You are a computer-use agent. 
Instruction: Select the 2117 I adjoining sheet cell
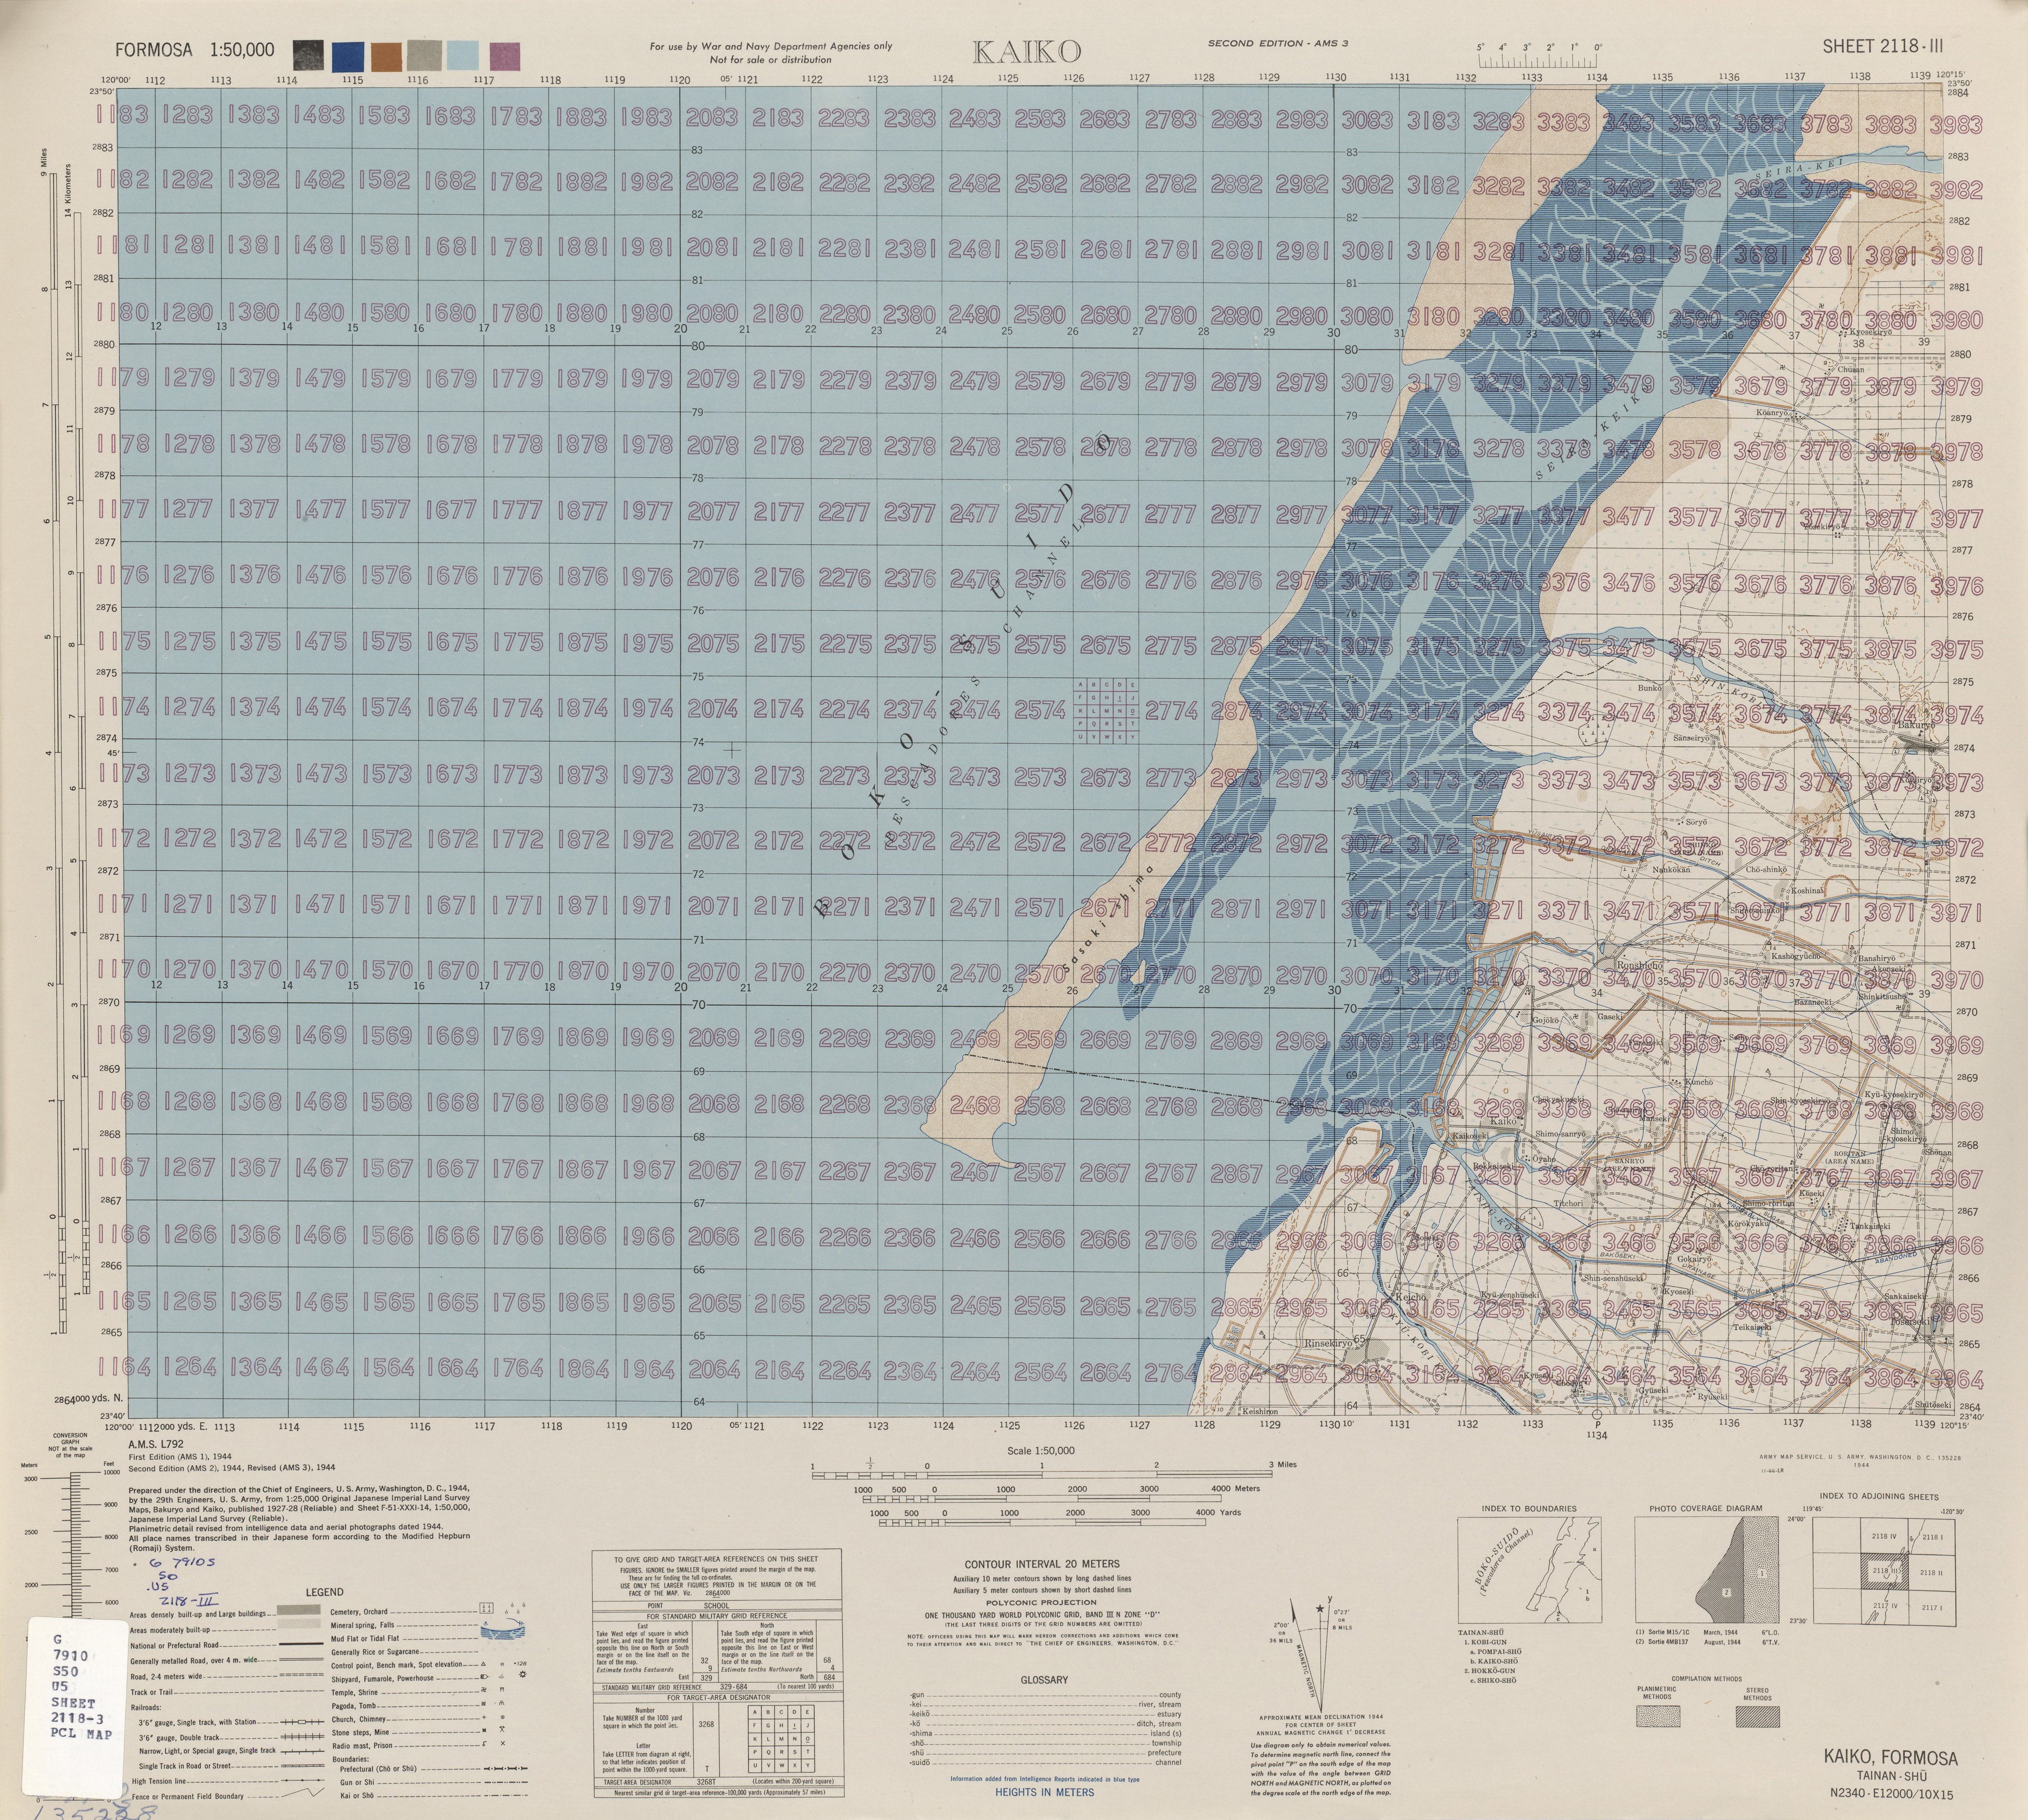[1932, 1608]
